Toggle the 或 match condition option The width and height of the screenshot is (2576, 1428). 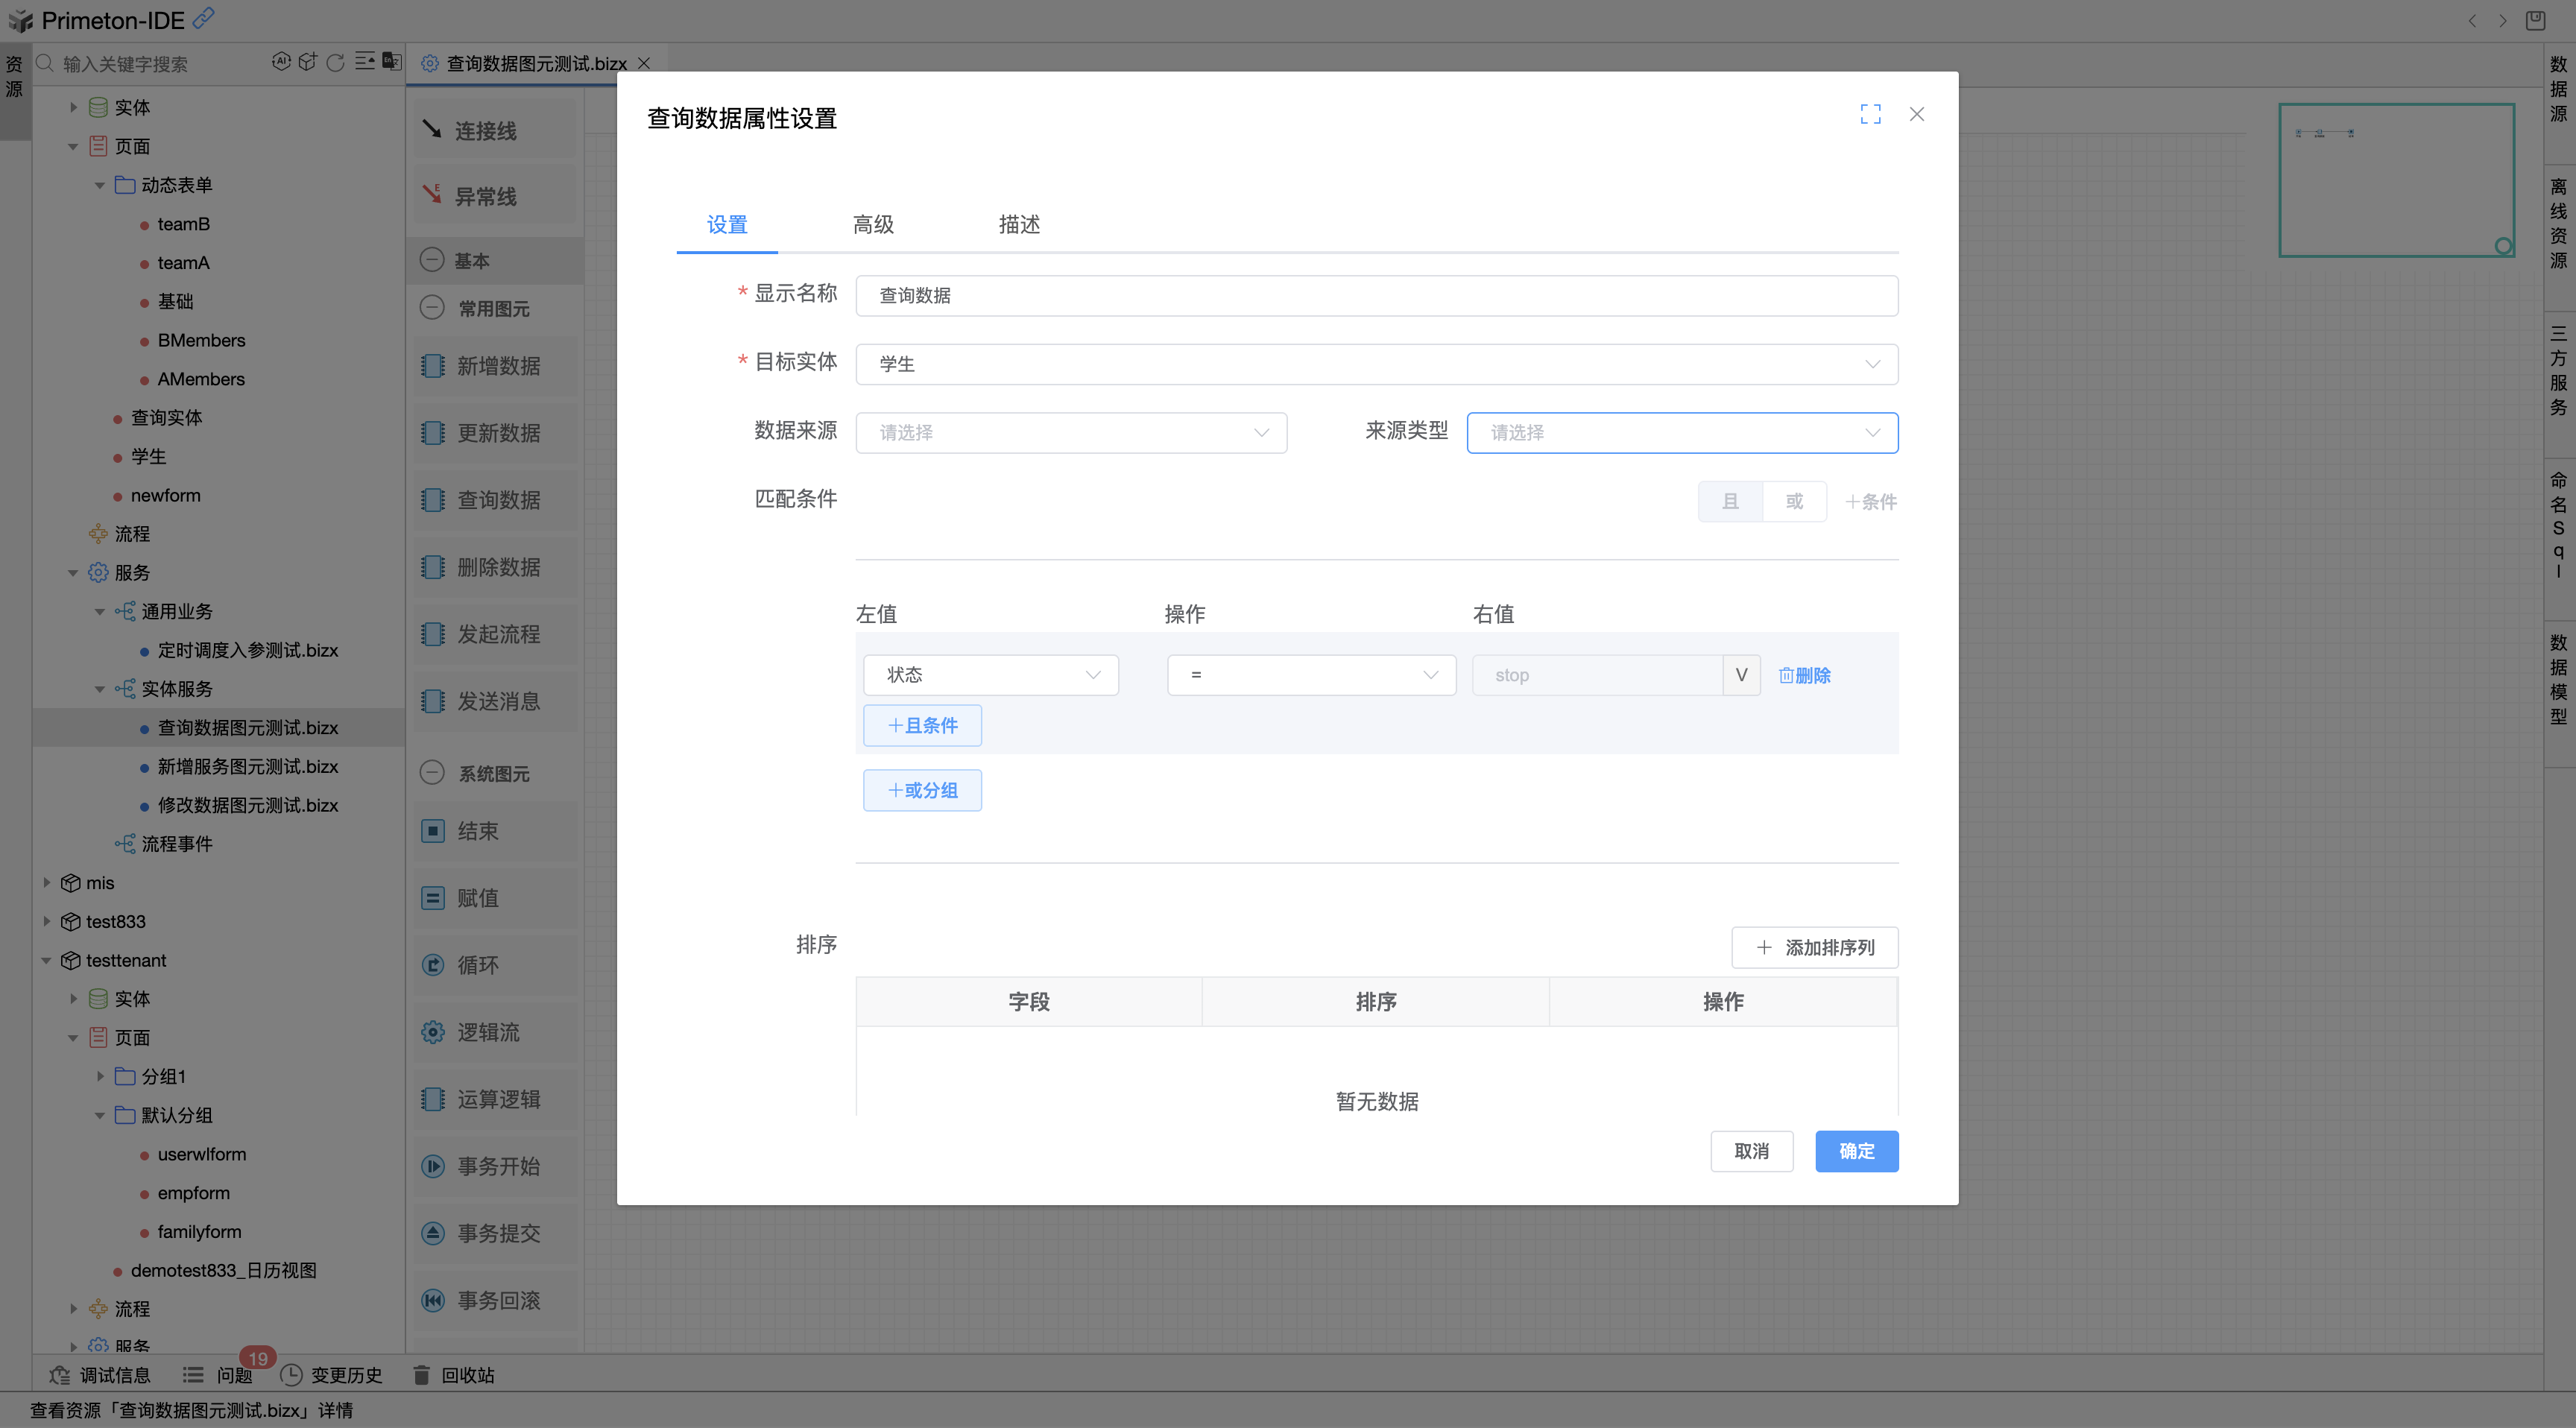pos(1794,501)
